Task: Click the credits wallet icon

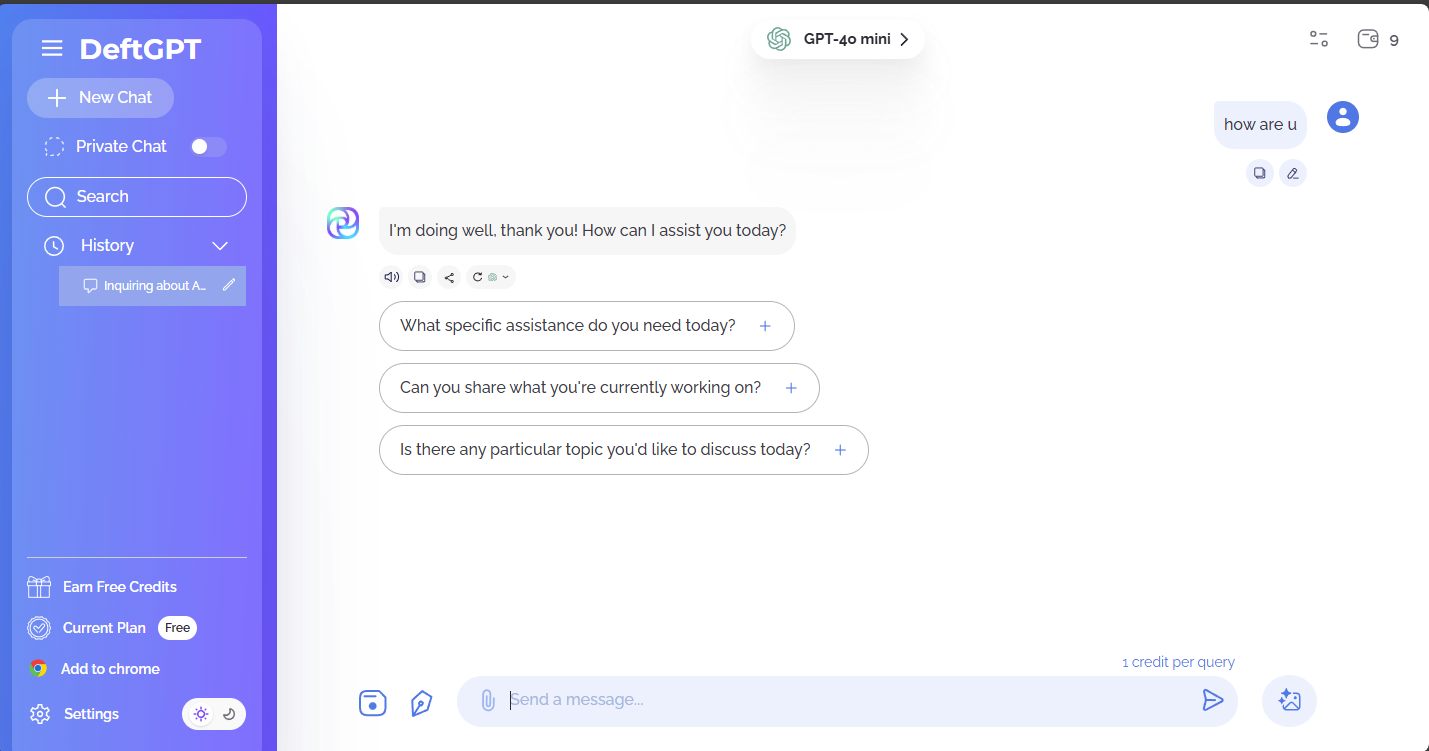Action: click(1368, 39)
